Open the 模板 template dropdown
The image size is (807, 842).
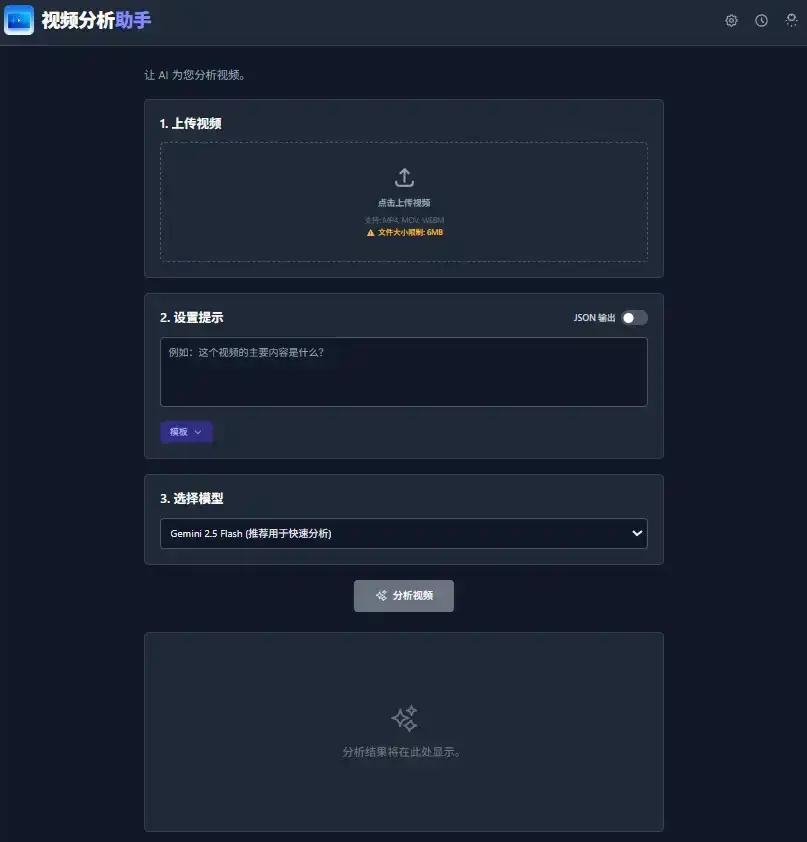click(186, 431)
